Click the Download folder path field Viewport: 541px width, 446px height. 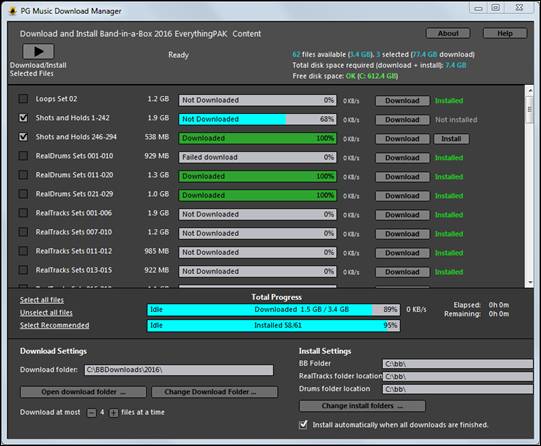179,370
